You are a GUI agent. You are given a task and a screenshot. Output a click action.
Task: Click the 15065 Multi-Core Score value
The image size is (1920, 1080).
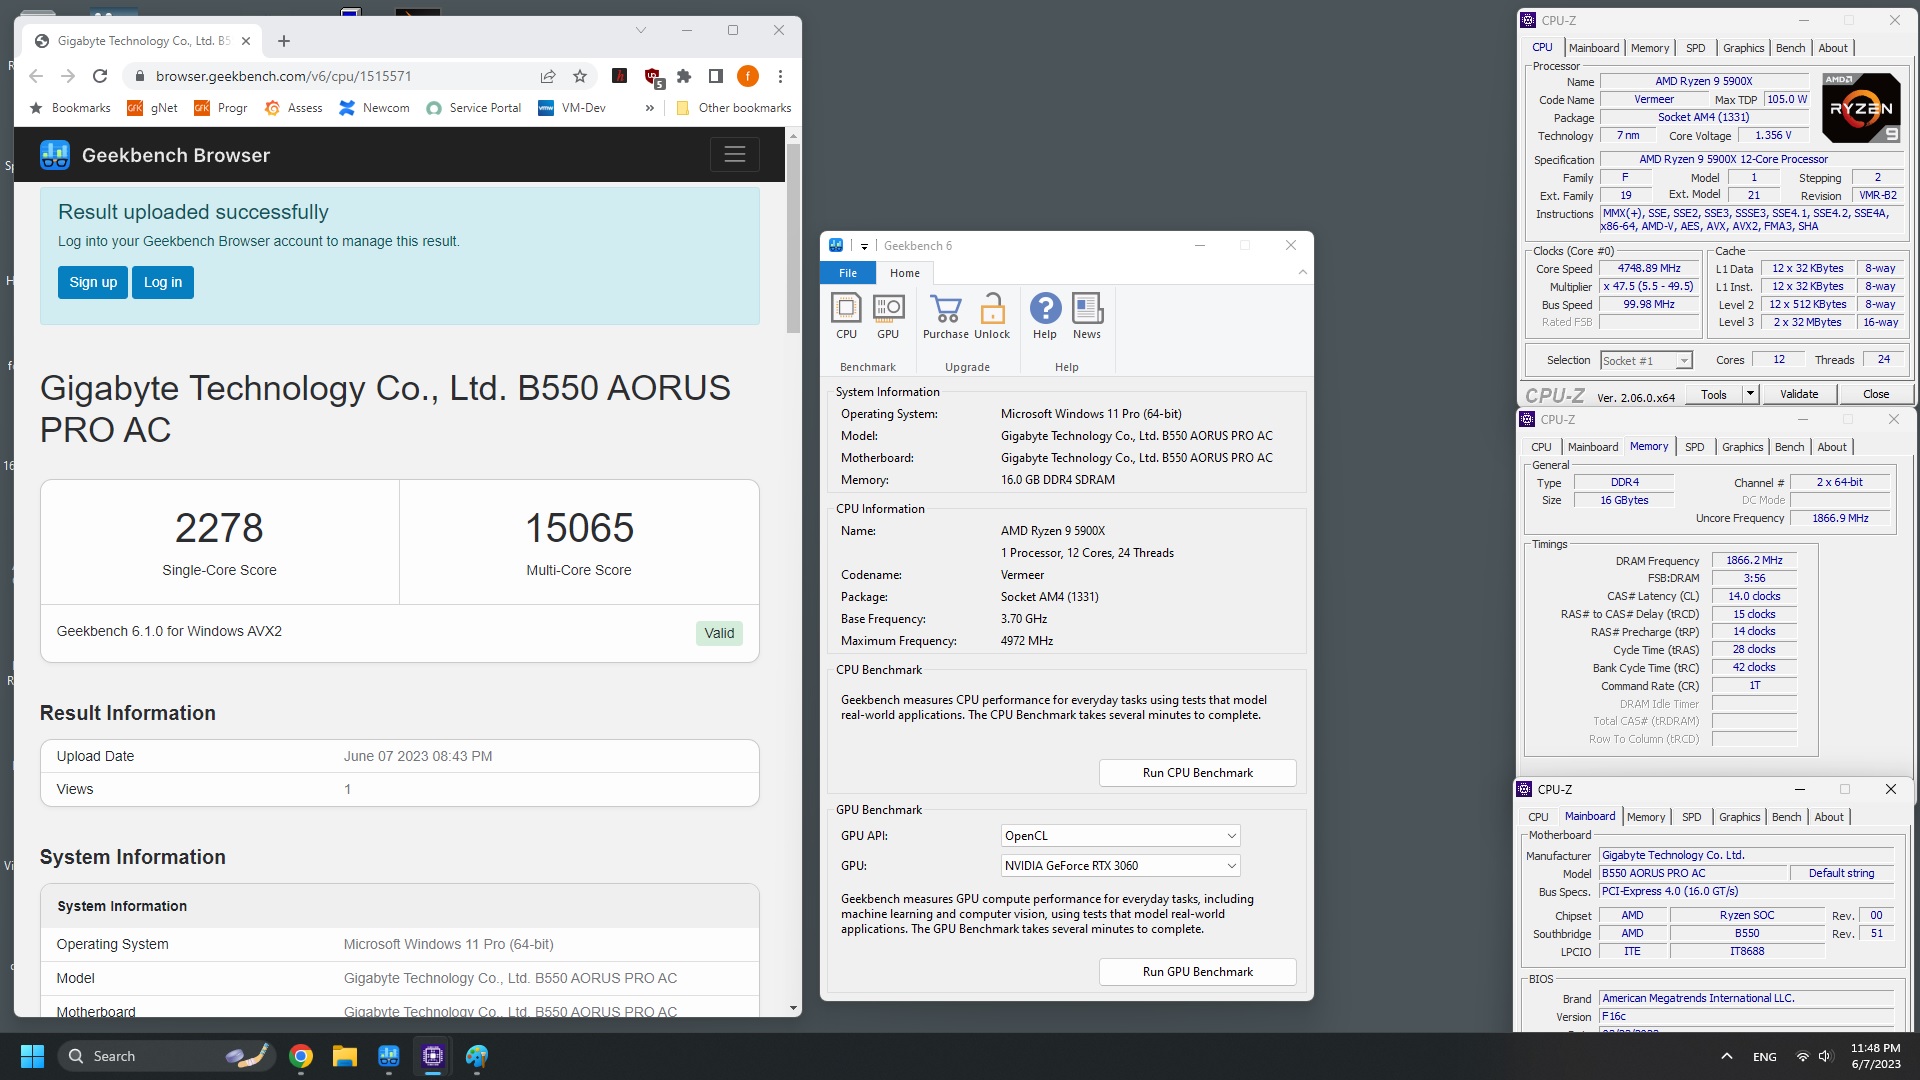click(x=579, y=528)
